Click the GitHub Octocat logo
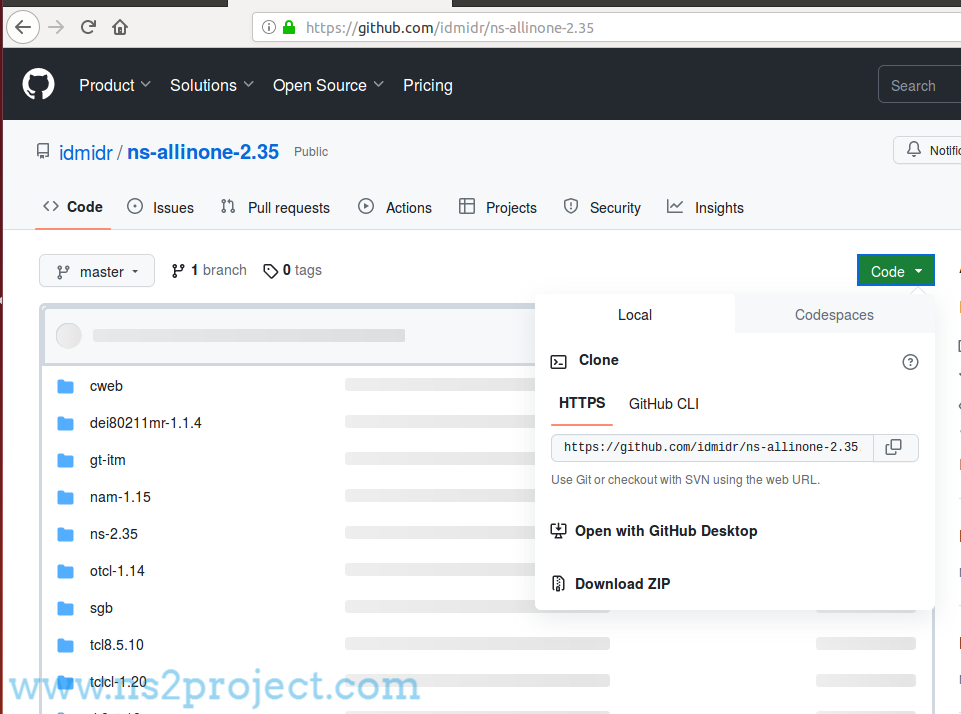The image size is (961, 714). (39, 84)
